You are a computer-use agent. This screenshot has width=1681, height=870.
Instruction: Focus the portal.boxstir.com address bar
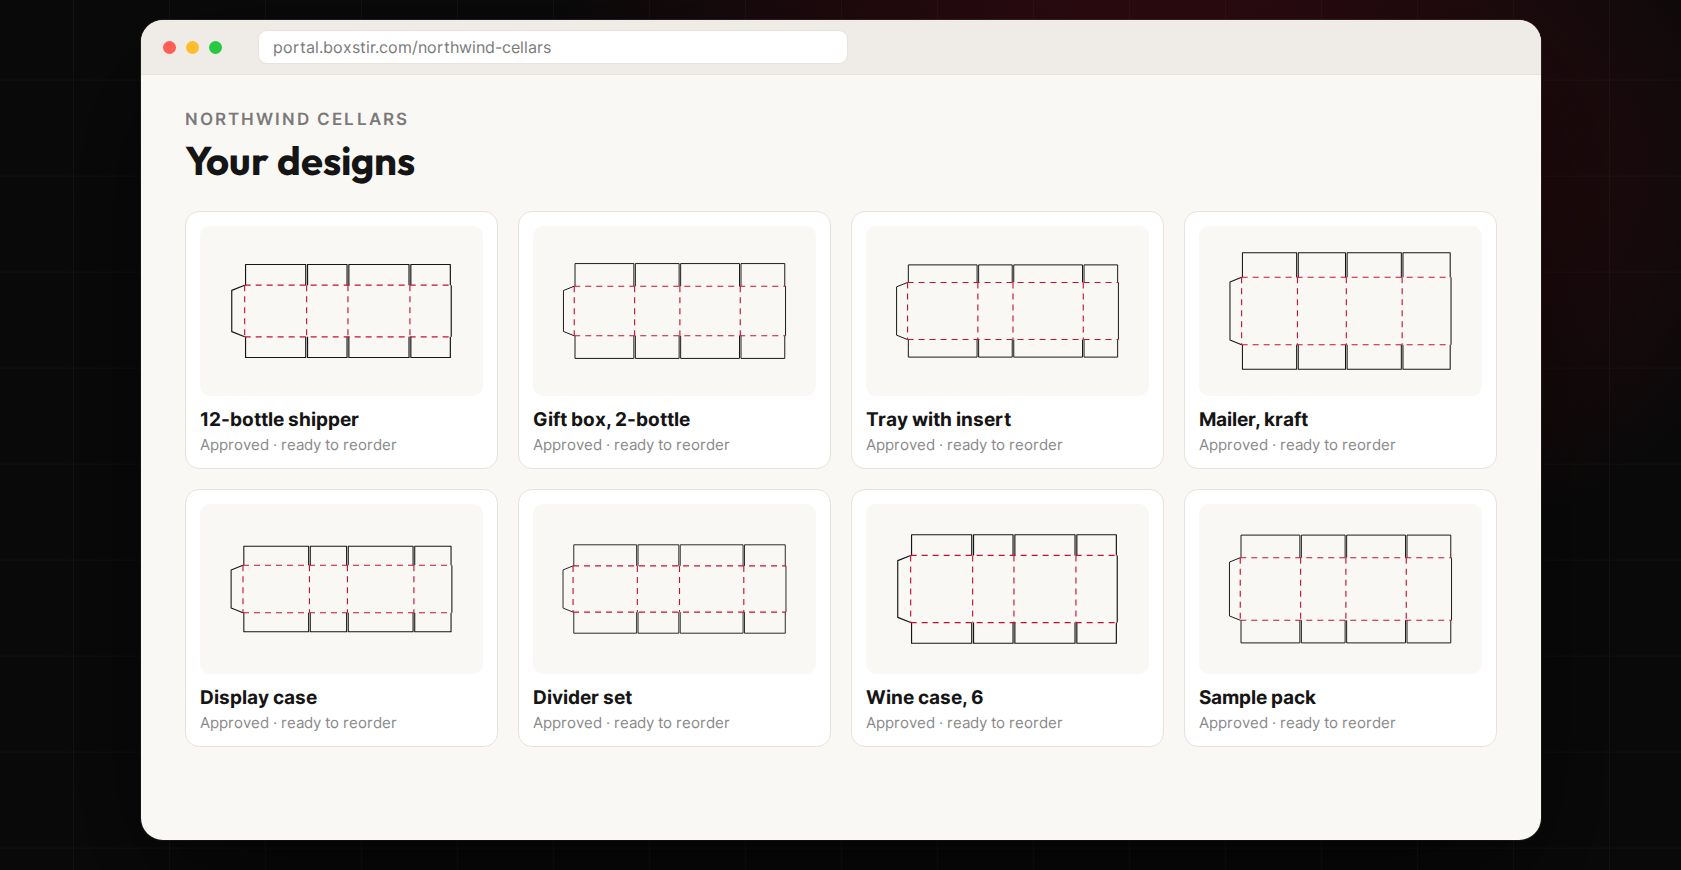553,47
